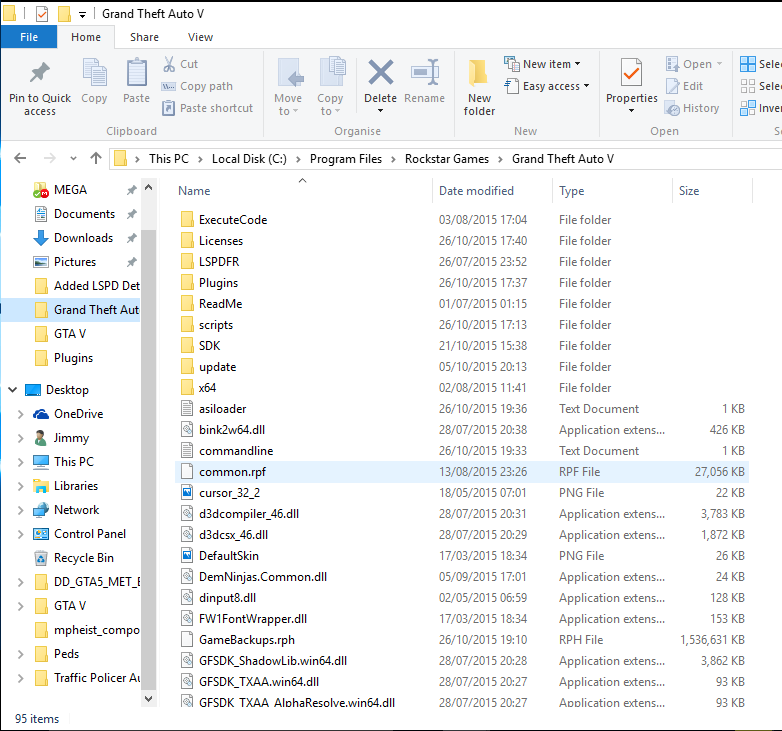Open the File tab
This screenshot has width=782, height=731.
[29, 37]
